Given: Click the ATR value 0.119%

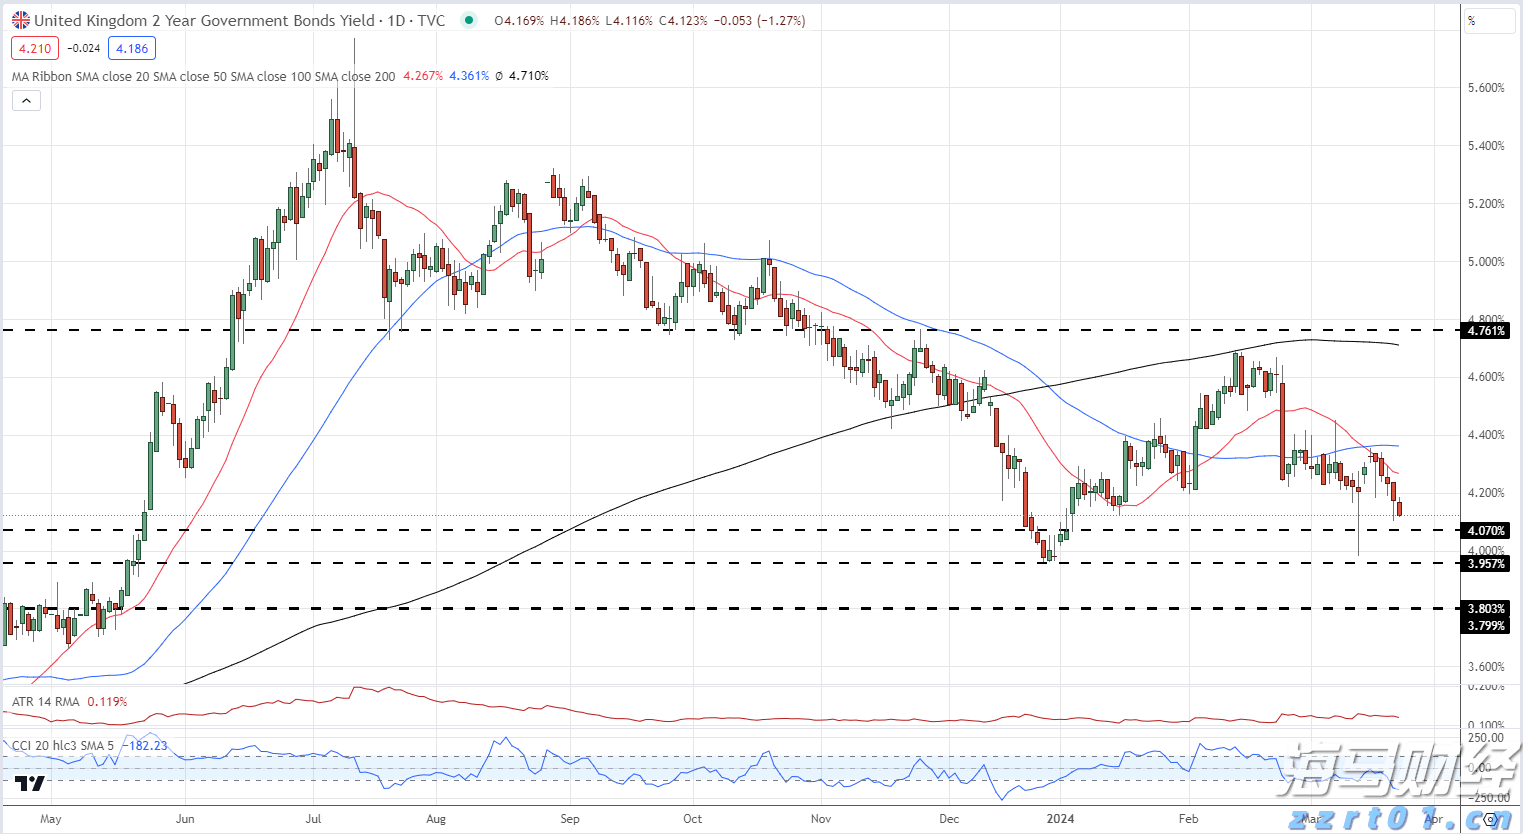Looking at the screenshot, I should coord(107,702).
